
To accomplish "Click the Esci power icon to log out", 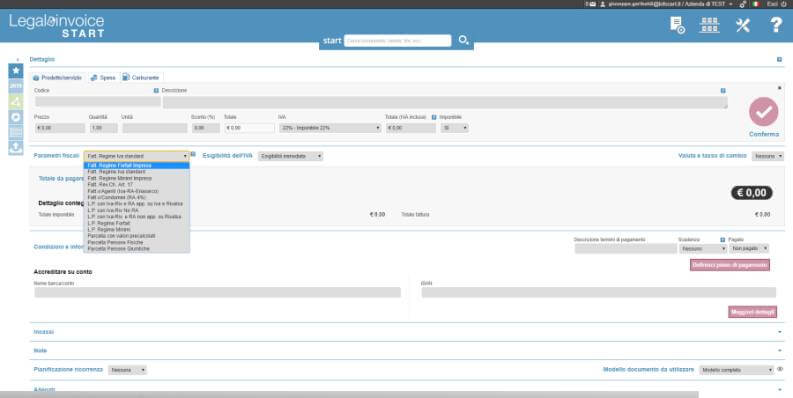I will (x=784, y=4).
